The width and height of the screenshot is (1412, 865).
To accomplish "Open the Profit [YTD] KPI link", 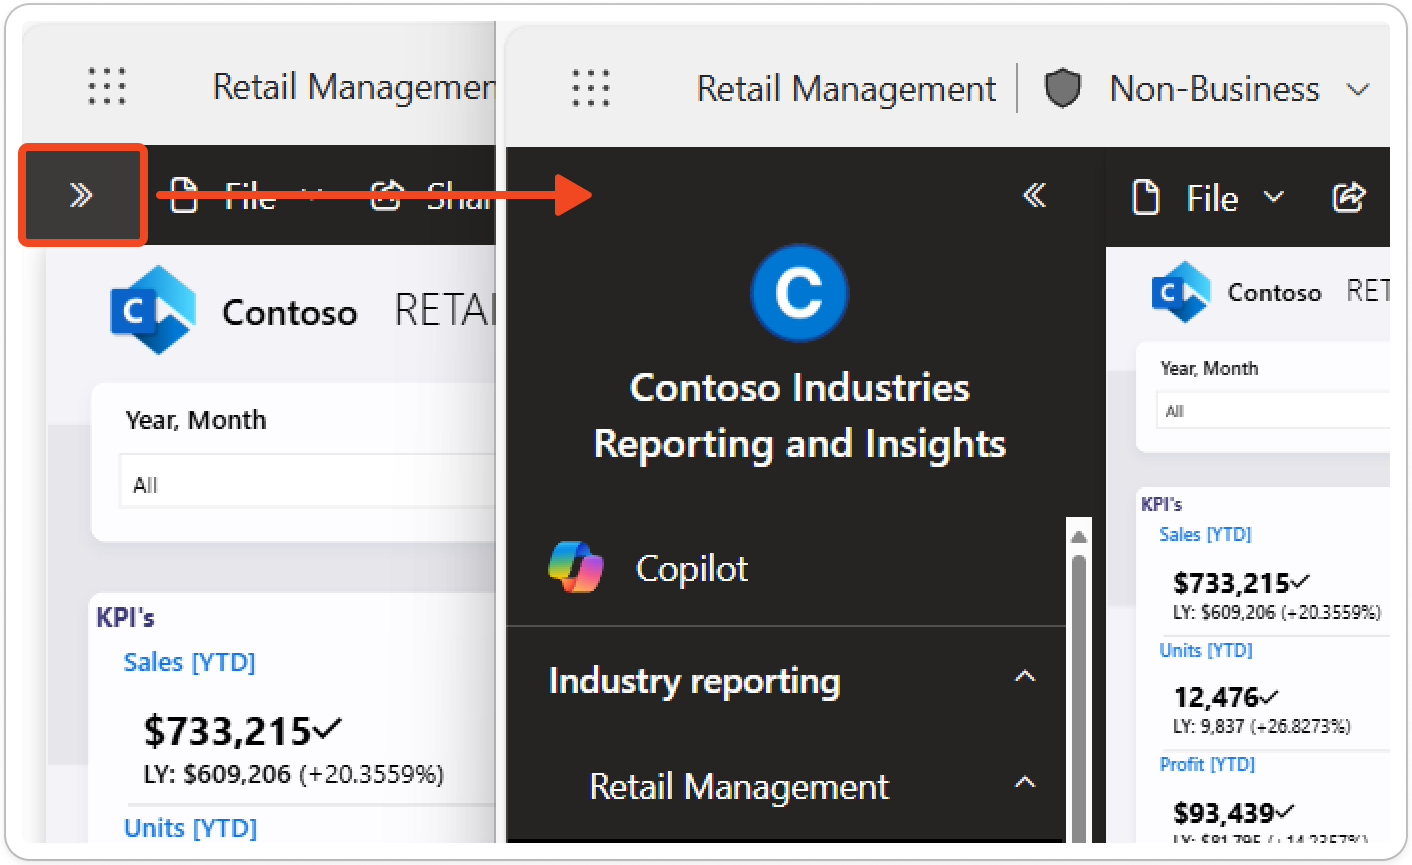I will [1206, 764].
